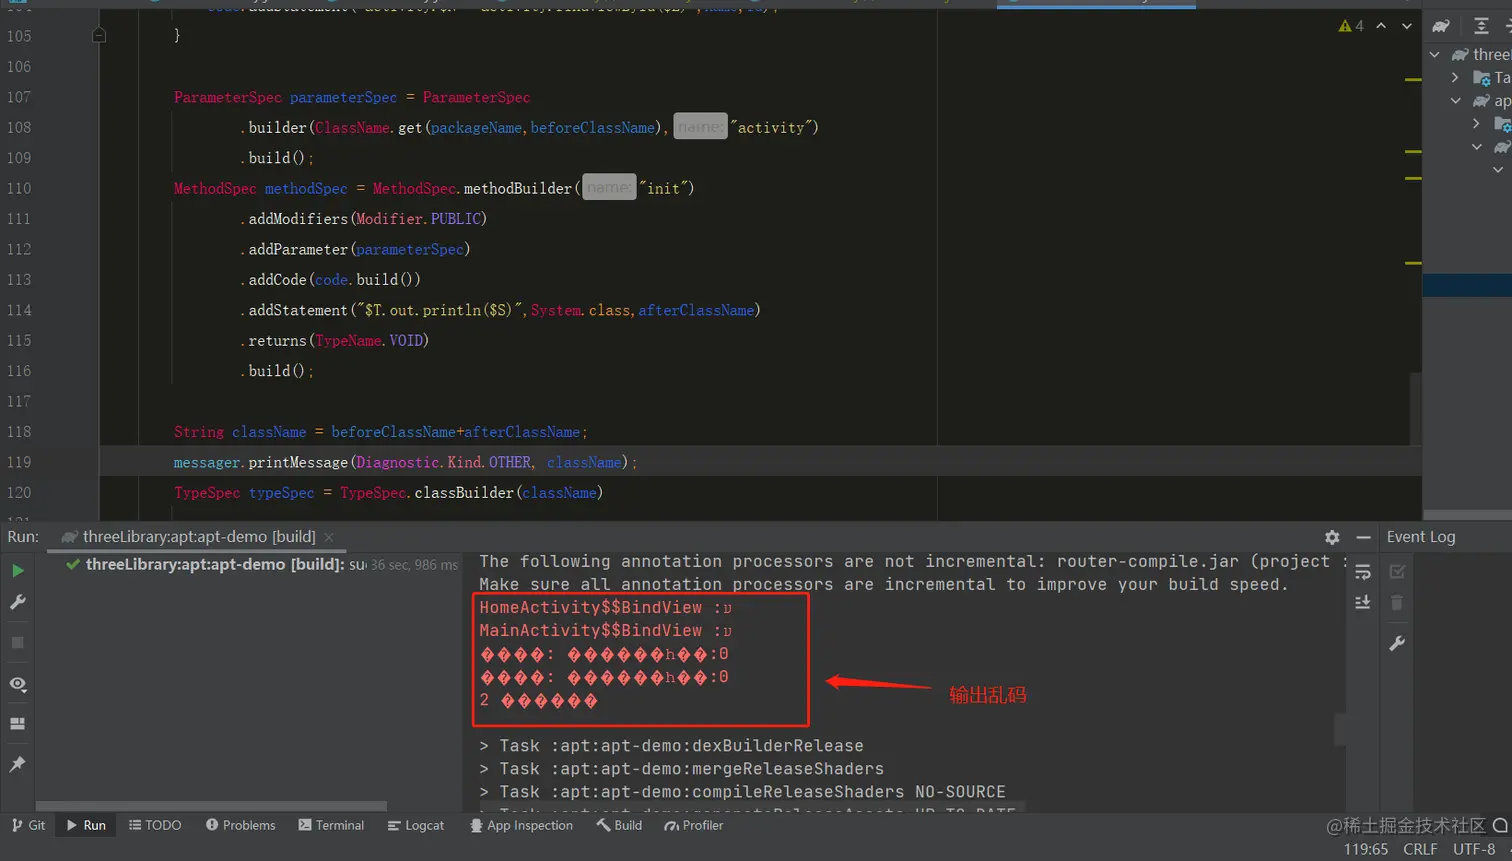Open Run panel gear settings
1512x861 pixels.
(x=1332, y=537)
